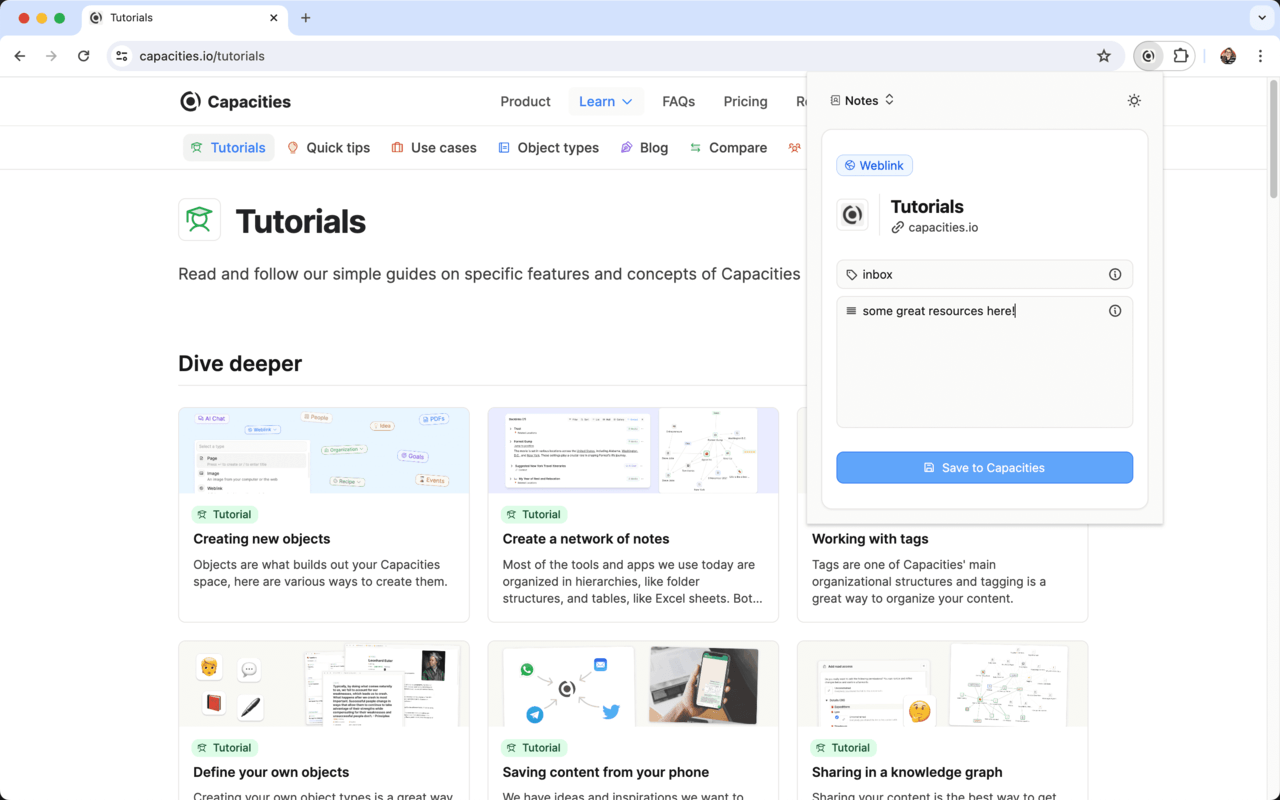Click the Capacities logo on the website
Image resolution: width=1280 pixels, height=800 pixels.
coord(235,101)
